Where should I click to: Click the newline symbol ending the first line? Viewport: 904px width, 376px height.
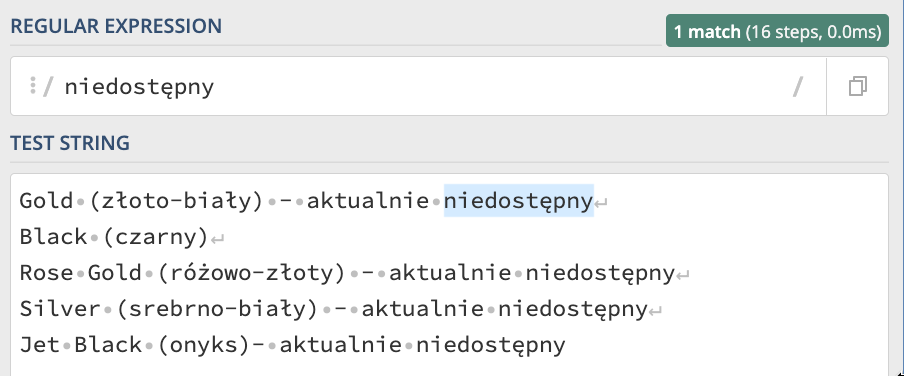(601, 202)
